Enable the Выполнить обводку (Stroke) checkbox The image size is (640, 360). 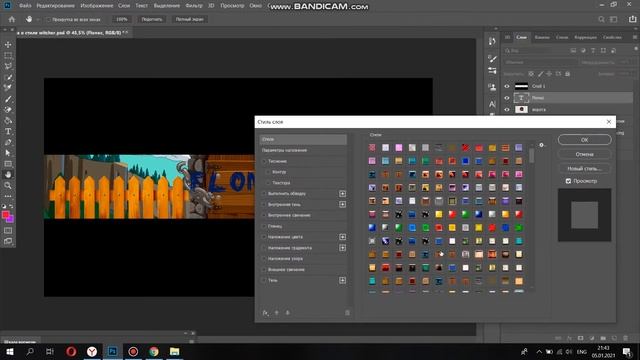264,193
